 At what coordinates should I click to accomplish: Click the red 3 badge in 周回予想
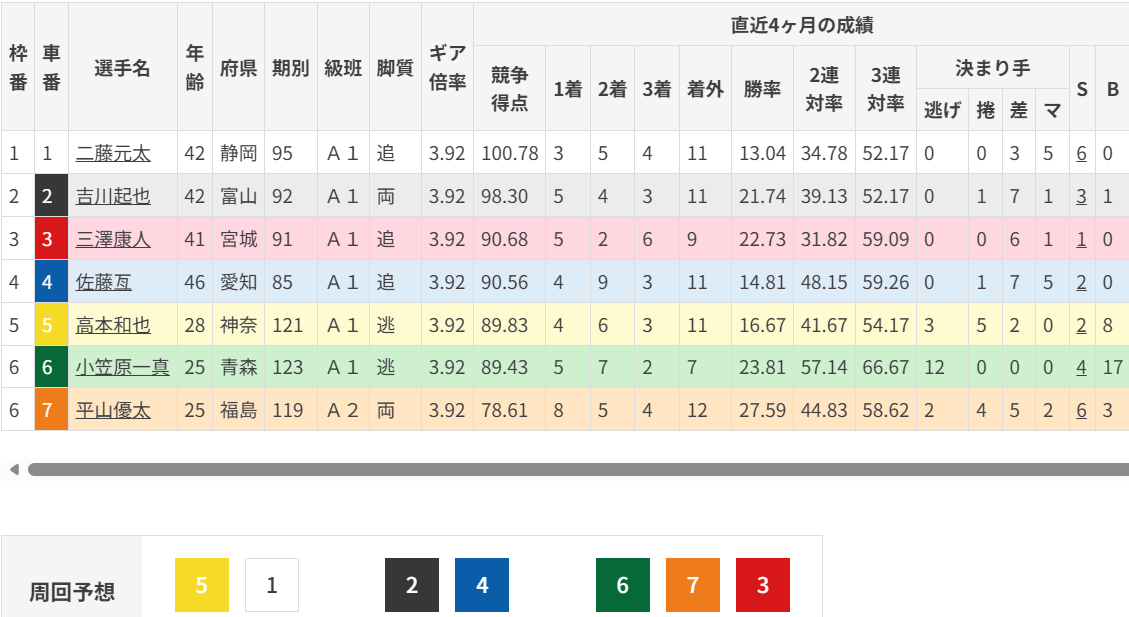(x=763, y=585)
